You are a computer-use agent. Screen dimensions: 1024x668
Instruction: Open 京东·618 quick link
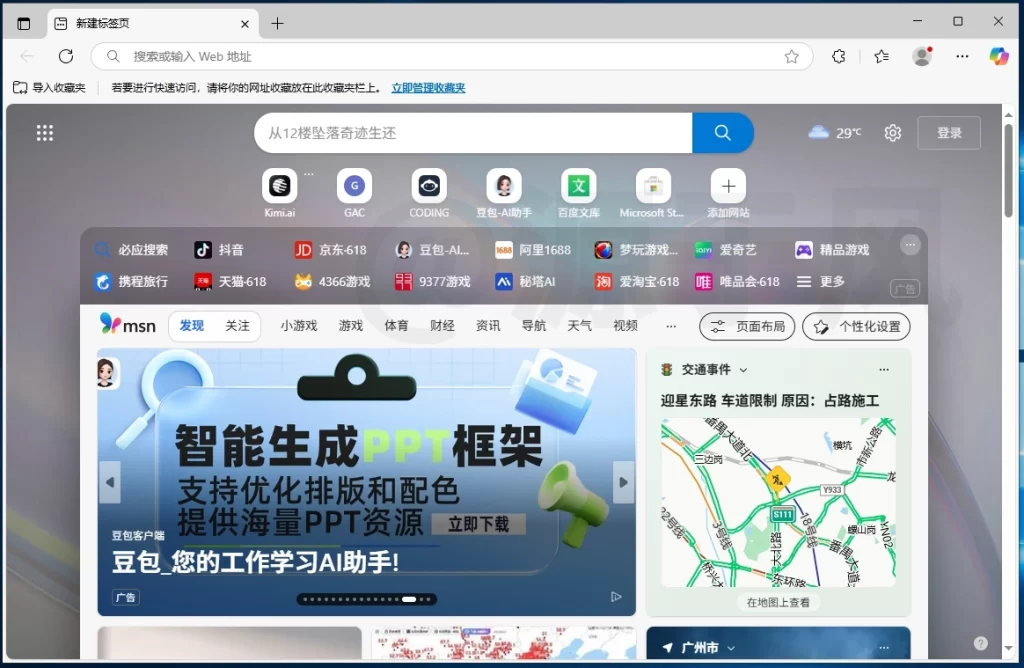click(x=330, y=249)
